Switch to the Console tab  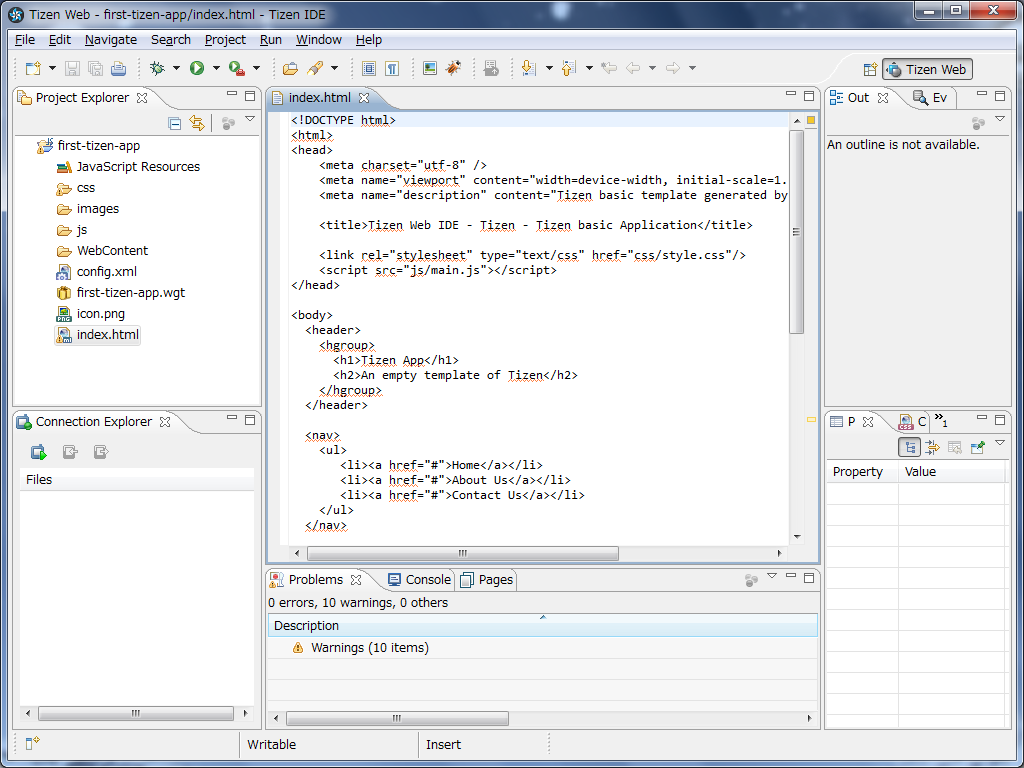tap(419, 580)
